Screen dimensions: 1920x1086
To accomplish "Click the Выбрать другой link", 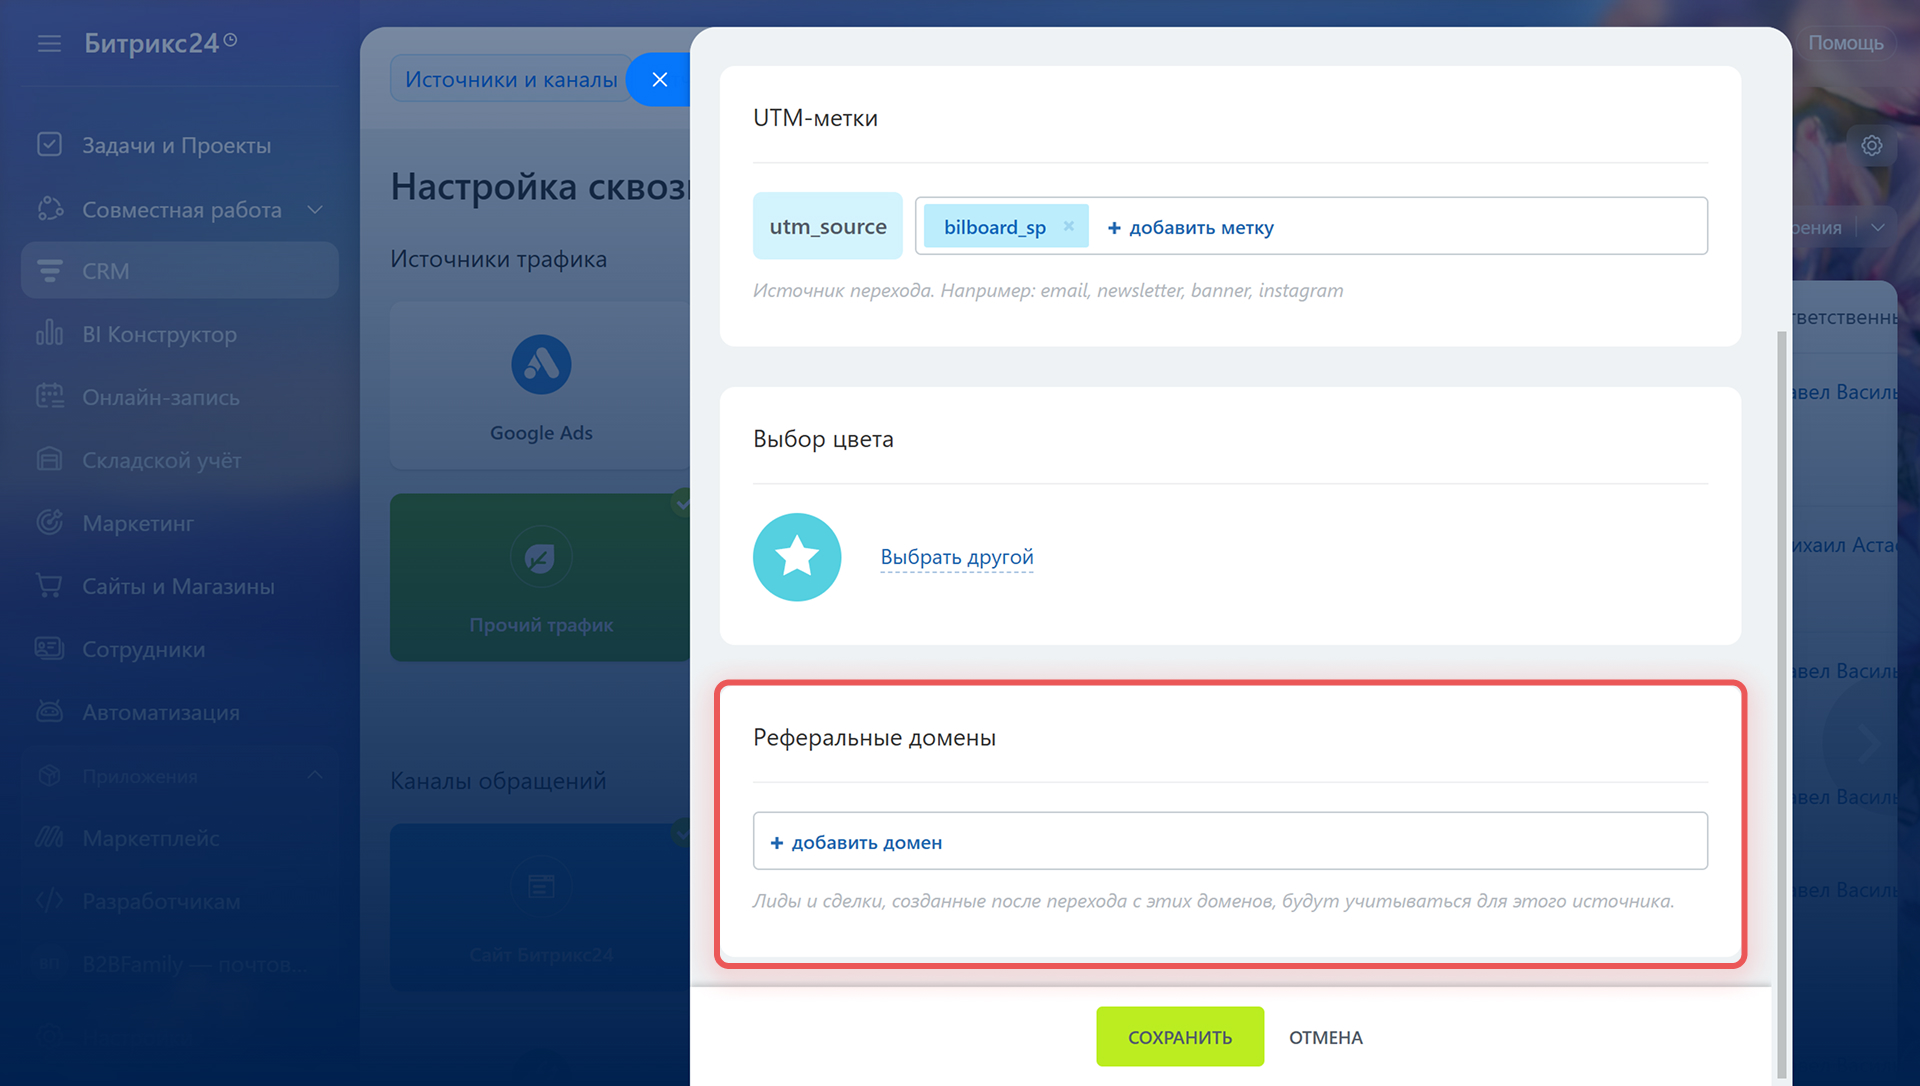I will tap(957, 557).
